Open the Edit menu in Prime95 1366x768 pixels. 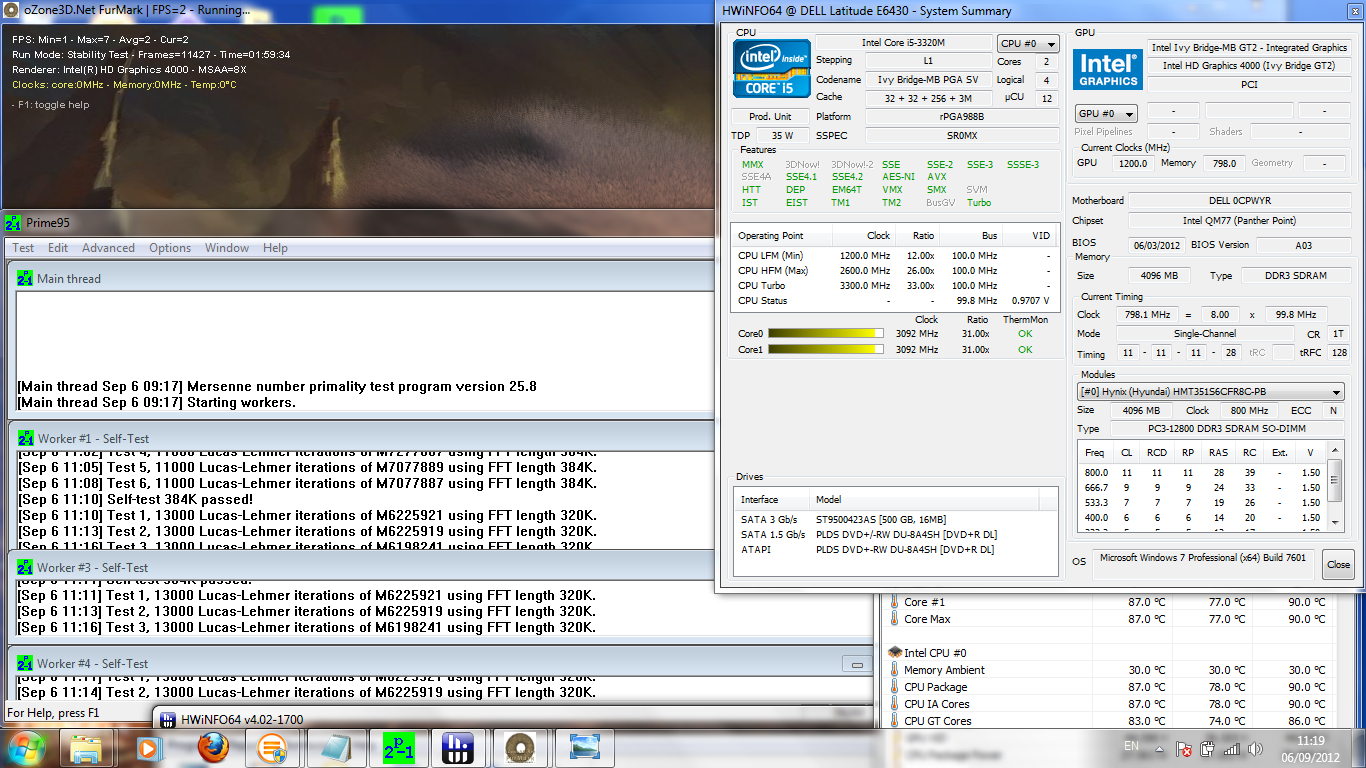[58, 248]
